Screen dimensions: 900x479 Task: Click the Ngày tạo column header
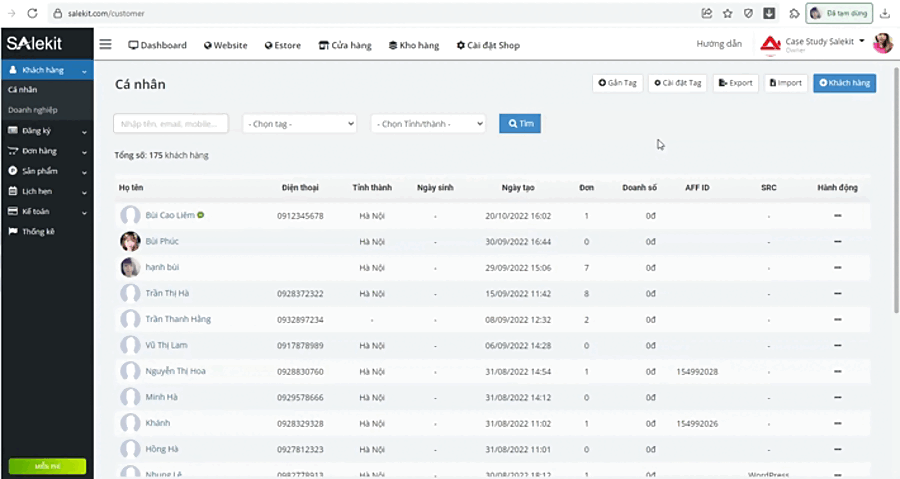point(518,188)
